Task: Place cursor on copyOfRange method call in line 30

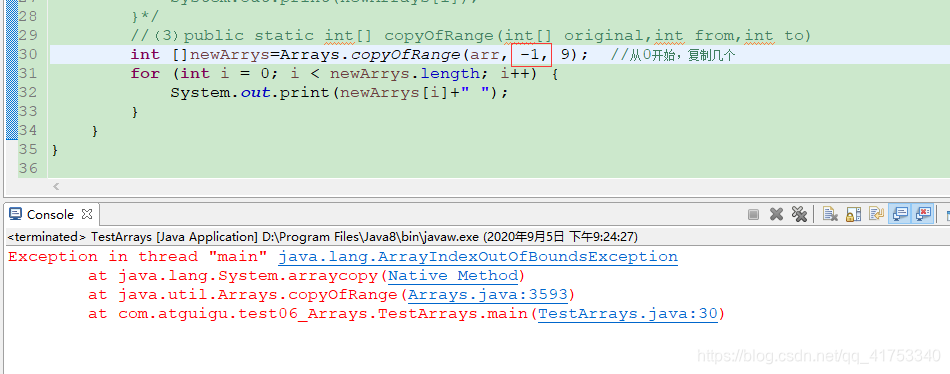Action: click(x=407, y=55)
